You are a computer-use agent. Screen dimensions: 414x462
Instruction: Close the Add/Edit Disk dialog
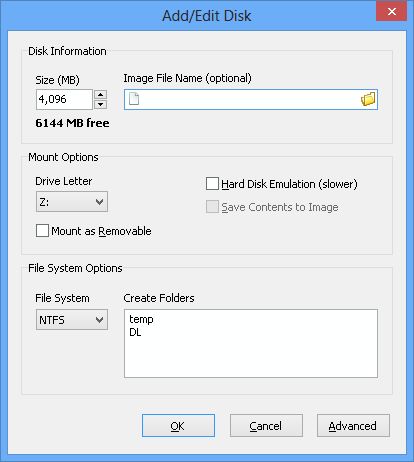tap(391, 12)
